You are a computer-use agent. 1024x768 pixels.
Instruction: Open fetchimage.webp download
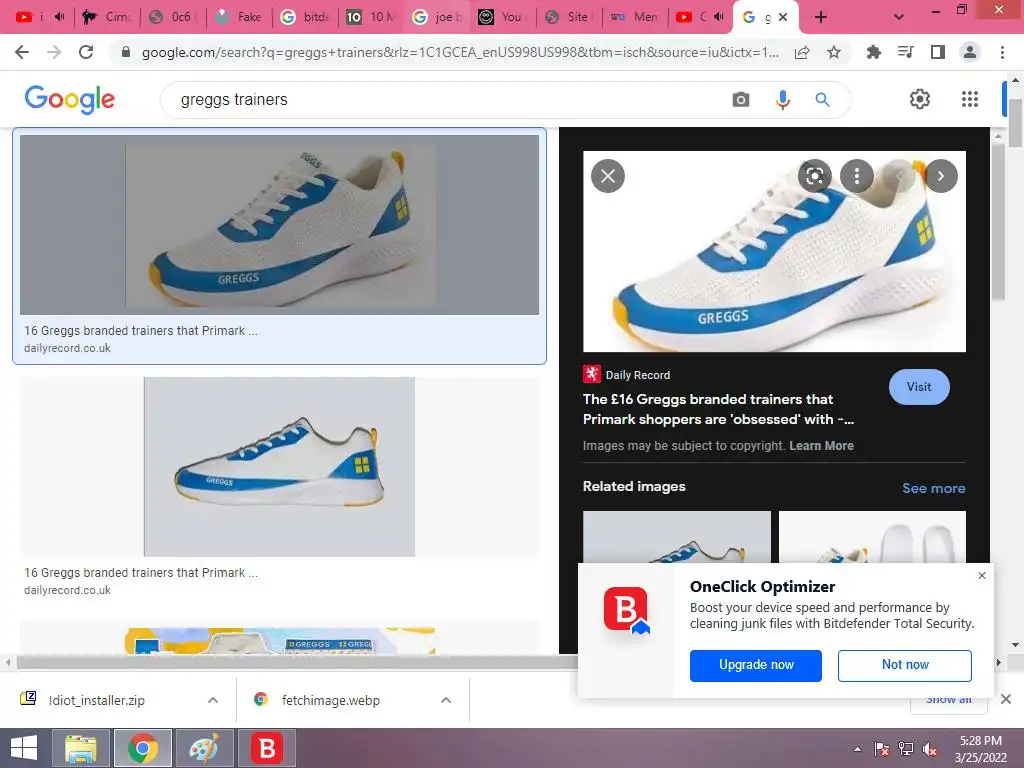(x=330, y=700)
